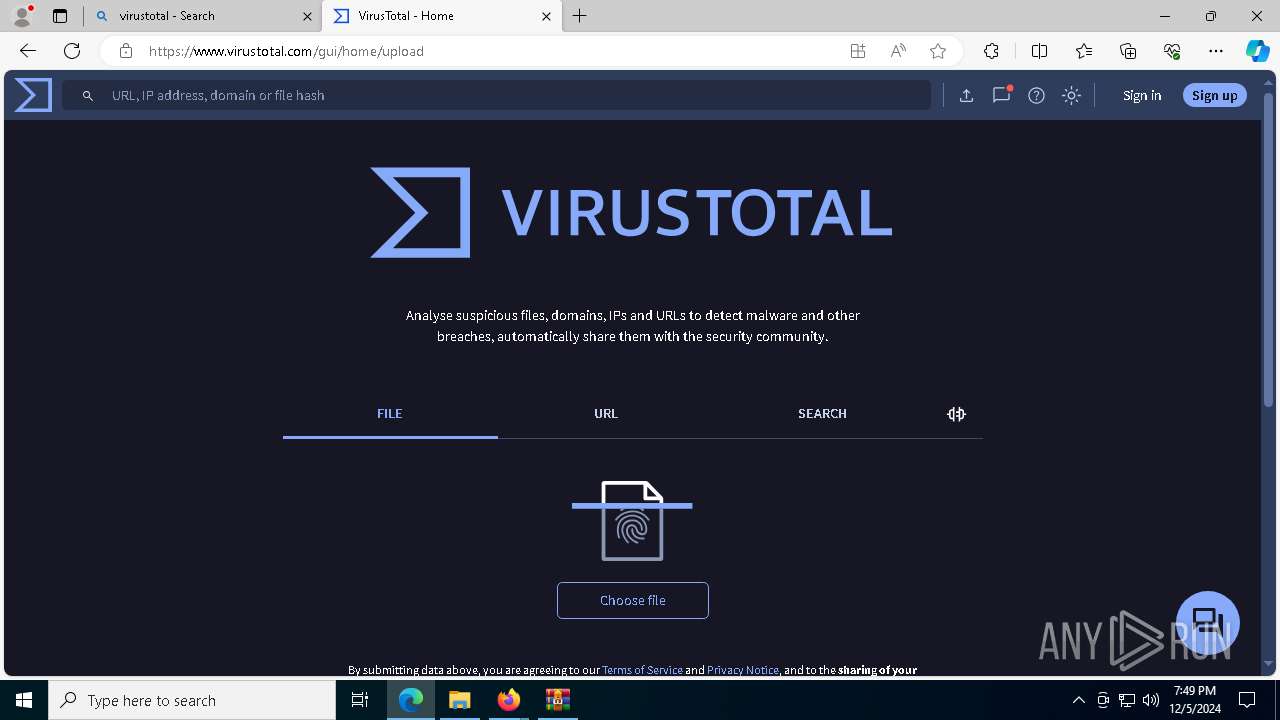Click the VirusTotal logo icon in header
Image resolution: width=1280 pixels, height=720 pixels.
33,95
